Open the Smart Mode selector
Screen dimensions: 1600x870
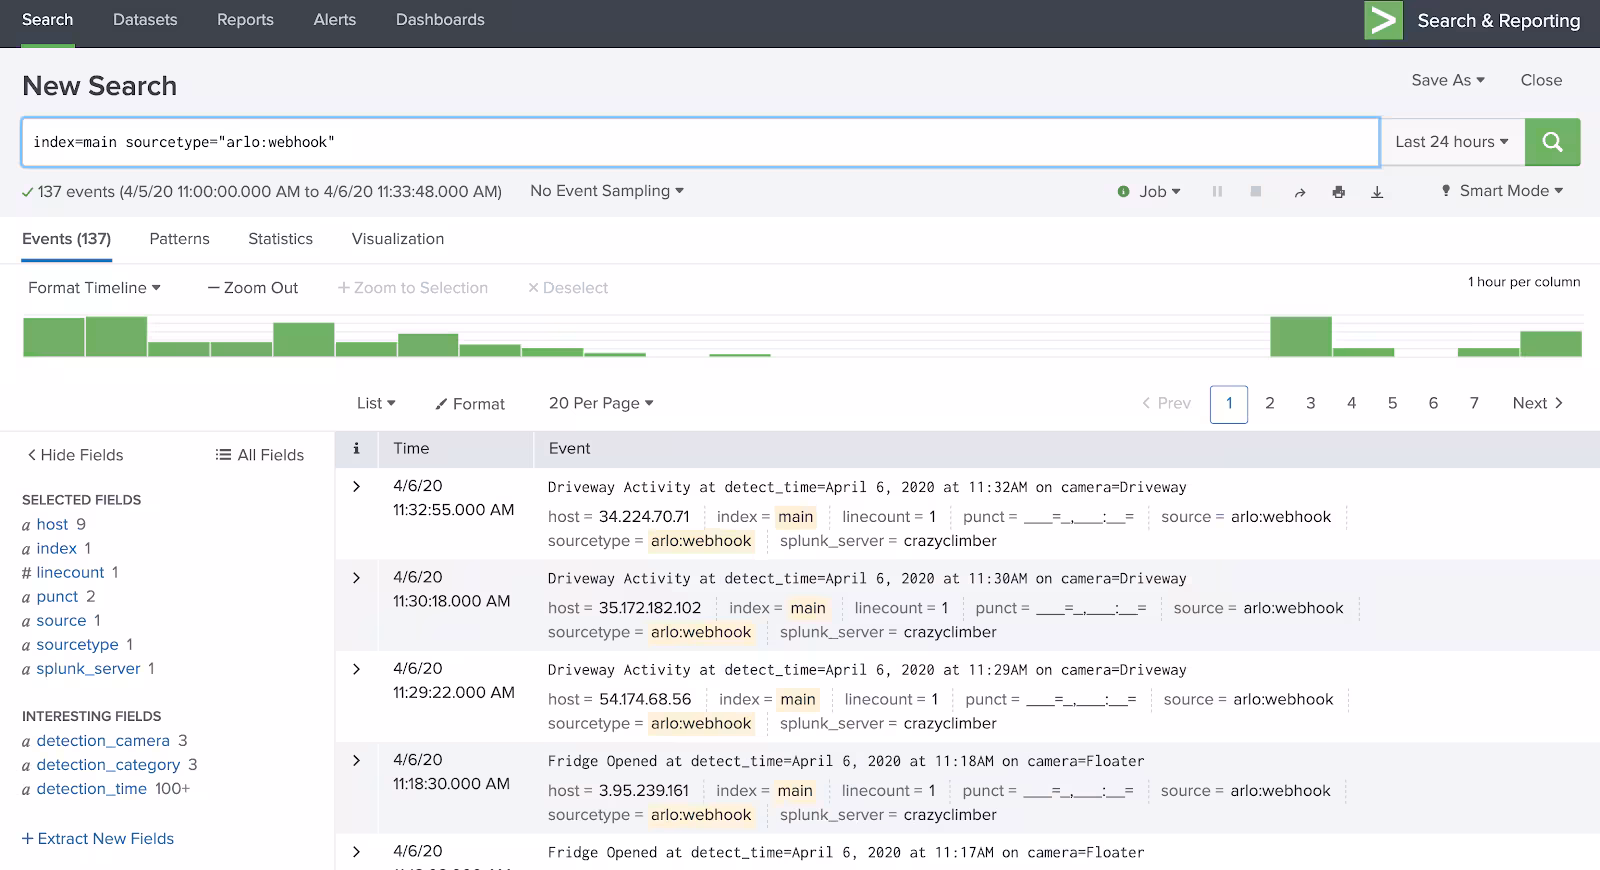pyautogui.click(x=1502, y=191)
